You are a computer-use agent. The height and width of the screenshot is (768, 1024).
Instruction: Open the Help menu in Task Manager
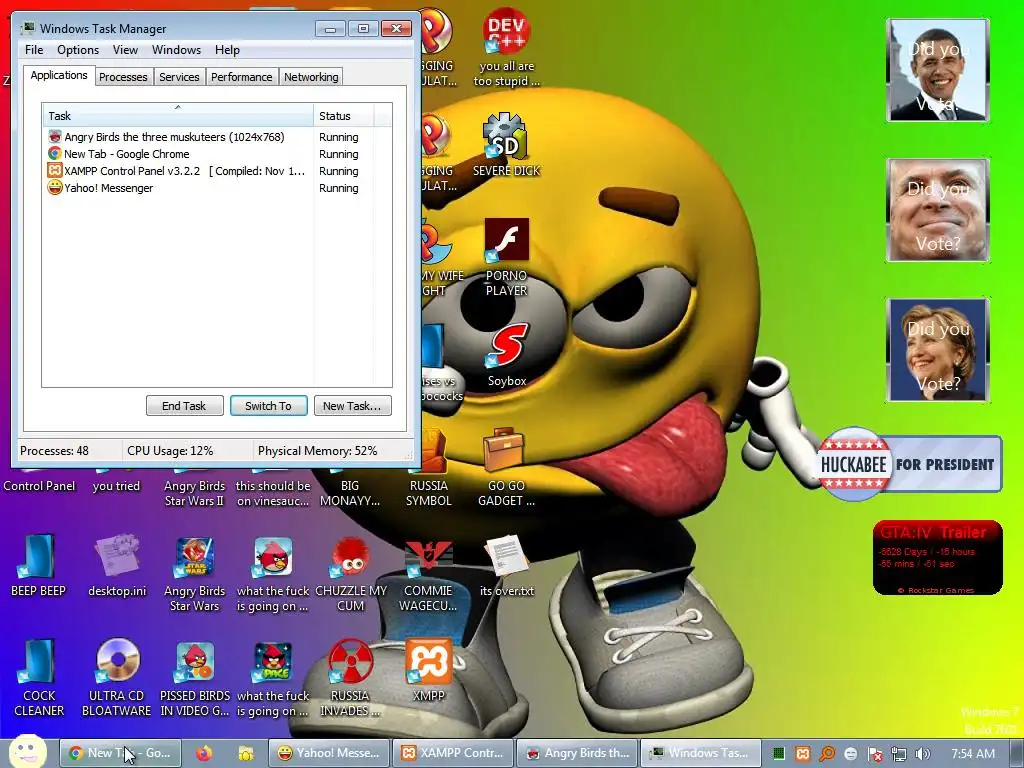227,50
